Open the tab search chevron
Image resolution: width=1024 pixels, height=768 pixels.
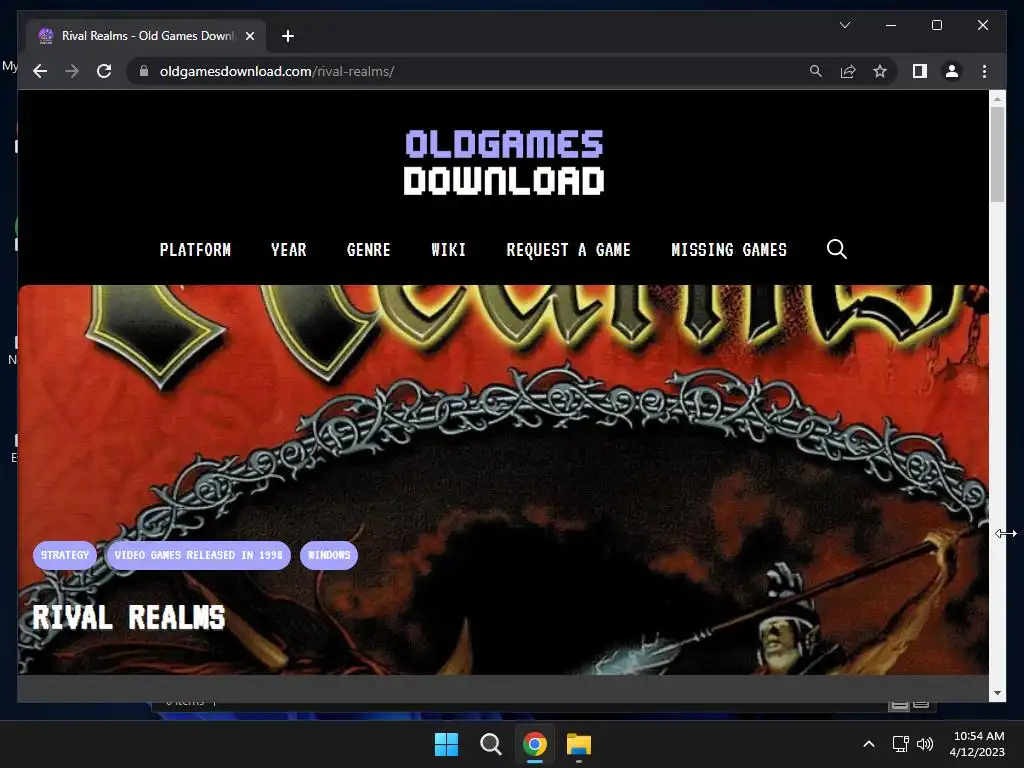[844, 25]
